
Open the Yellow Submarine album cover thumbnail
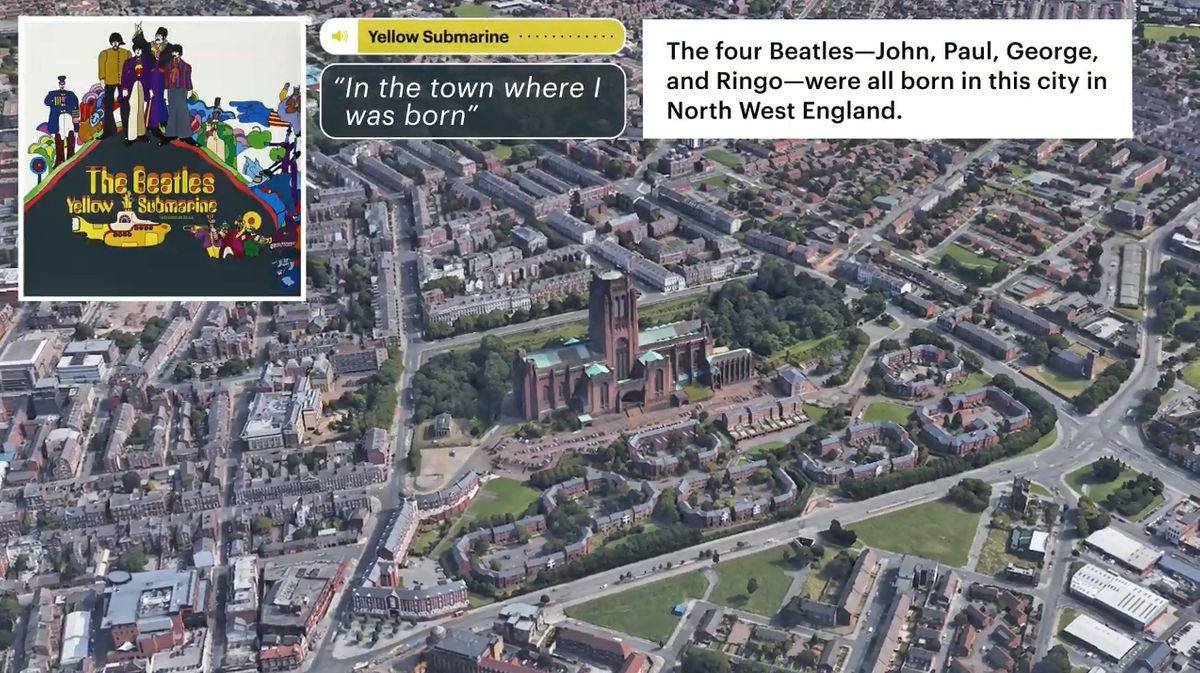click(162, 158)
